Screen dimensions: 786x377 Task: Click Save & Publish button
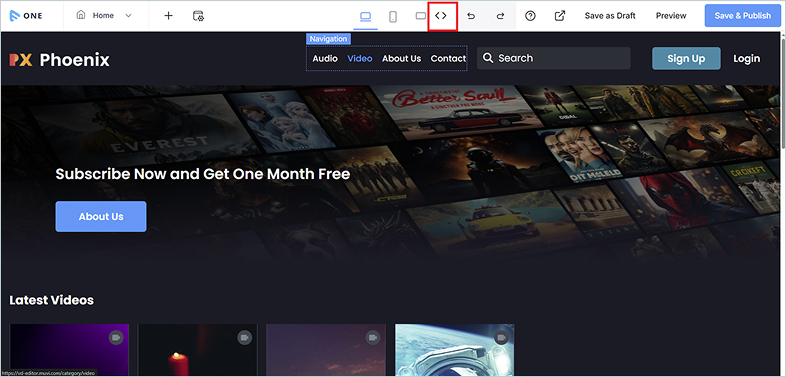coord(742,16)
